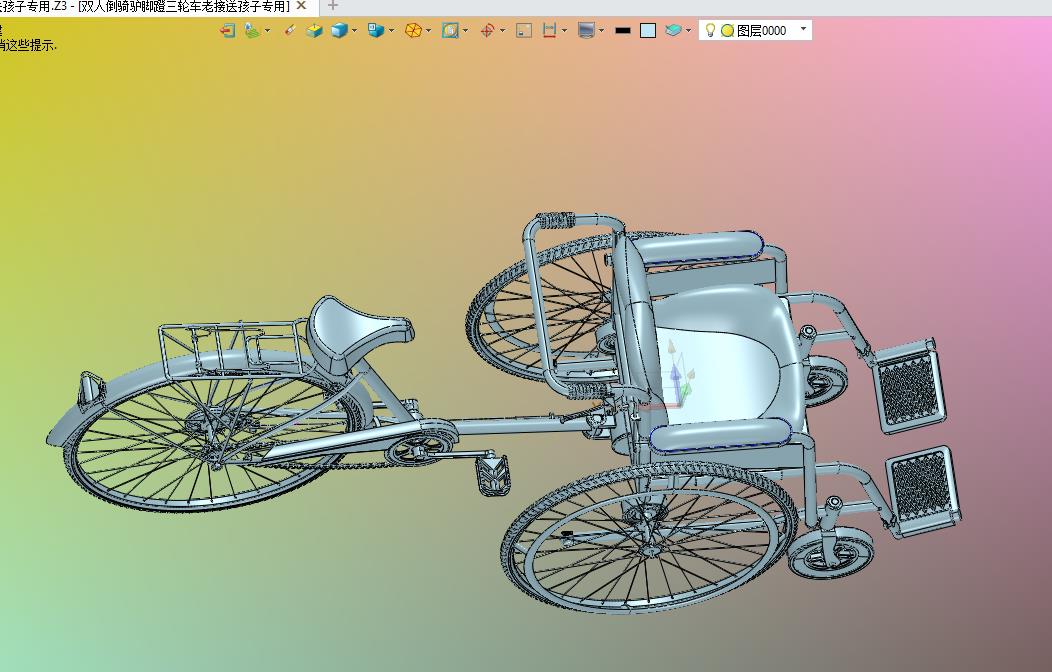Screen dimensions: 1052x672
Task: Select the blue shaded cube display icon
Action: [339, 30]
